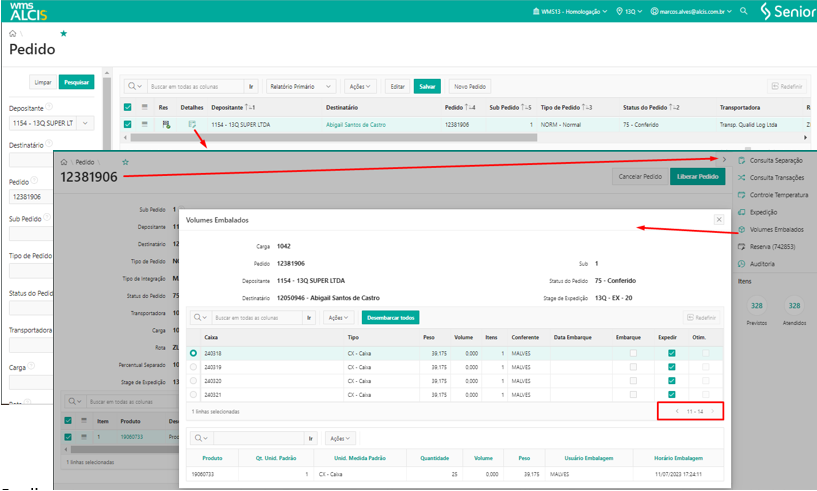Click the Pesquisar button

click(x=77, y=82)
